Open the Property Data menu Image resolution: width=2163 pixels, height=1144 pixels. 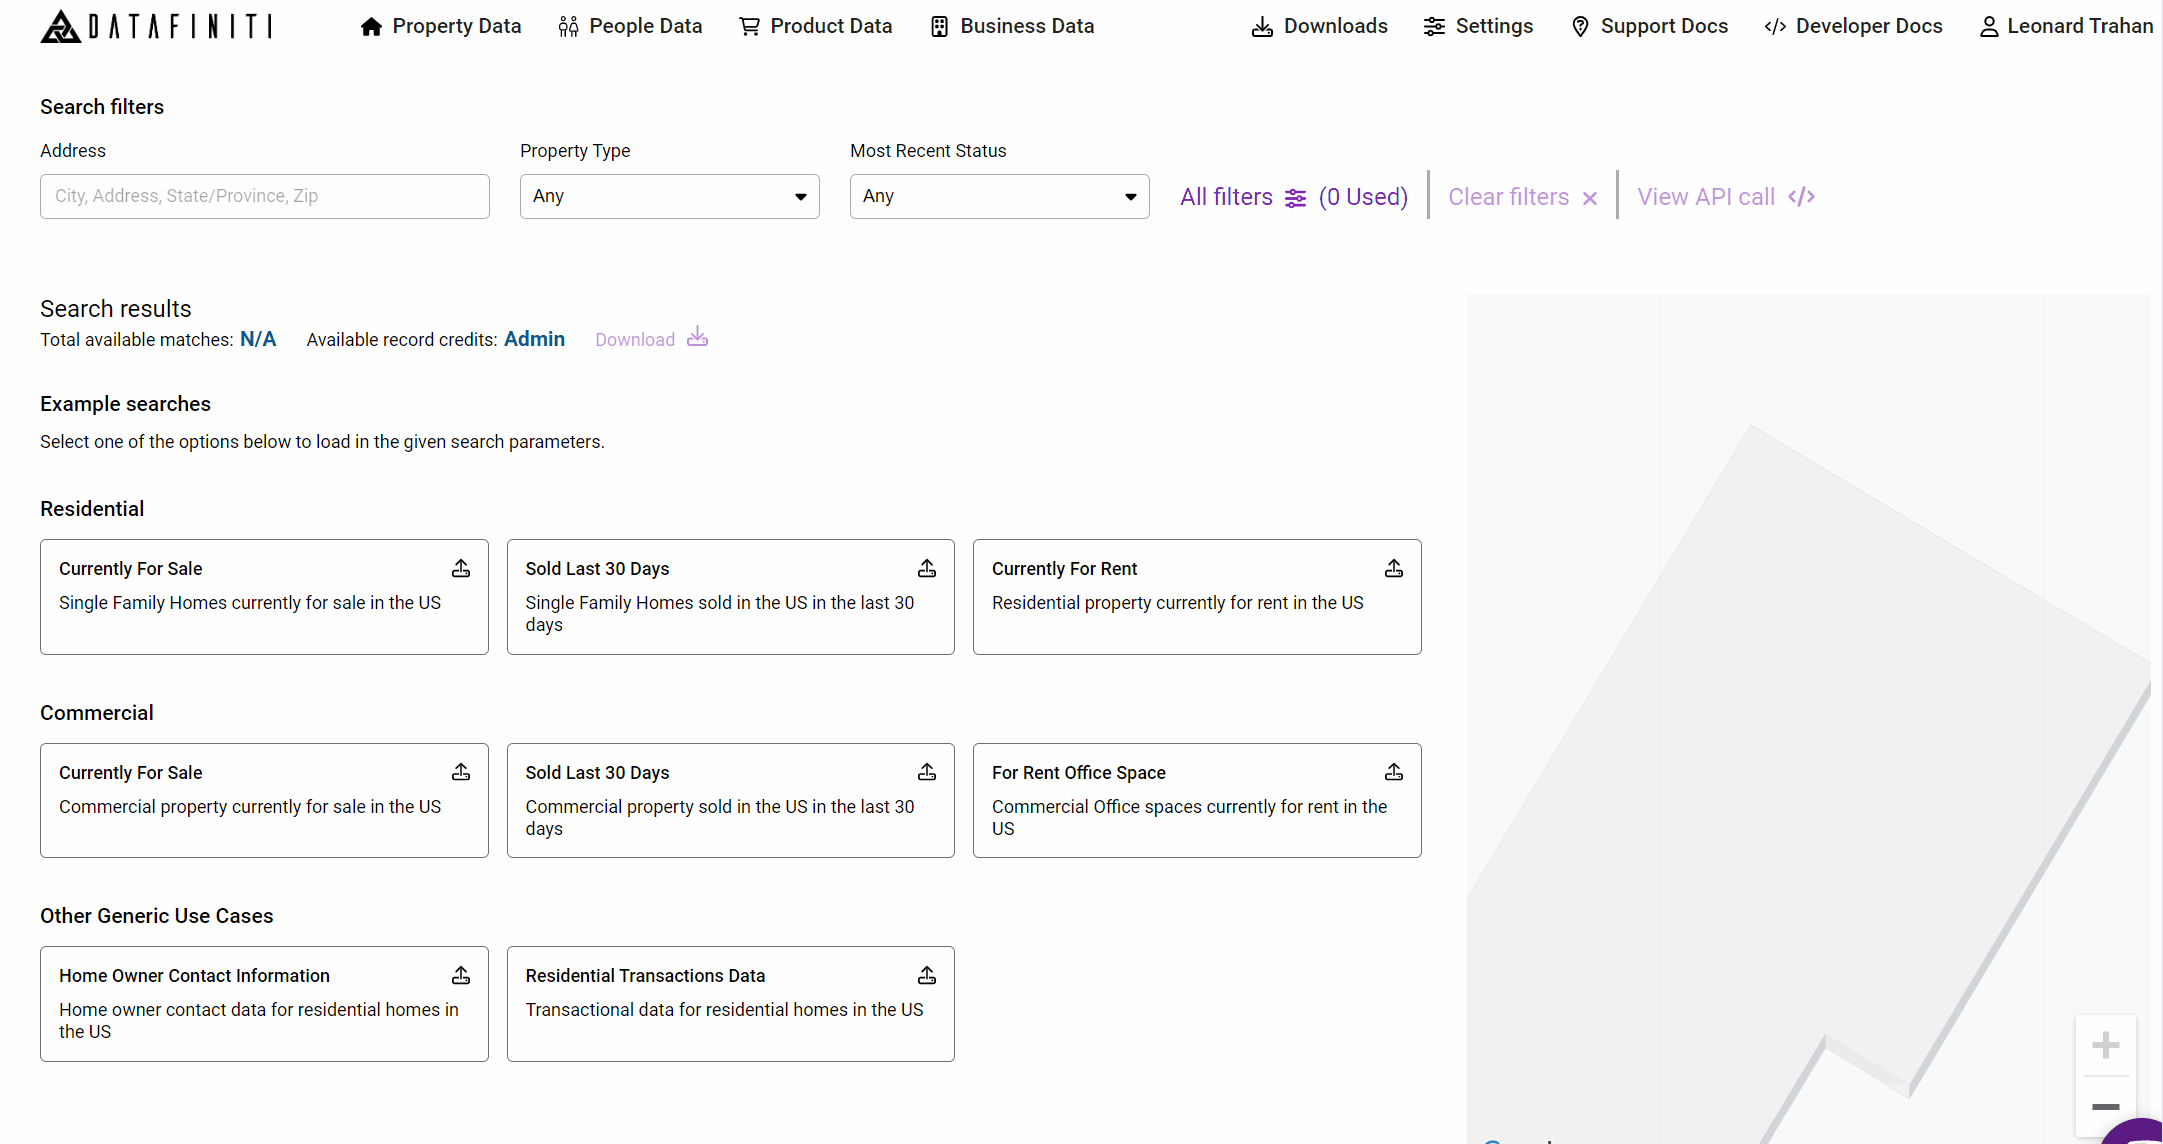coord(441,26)
